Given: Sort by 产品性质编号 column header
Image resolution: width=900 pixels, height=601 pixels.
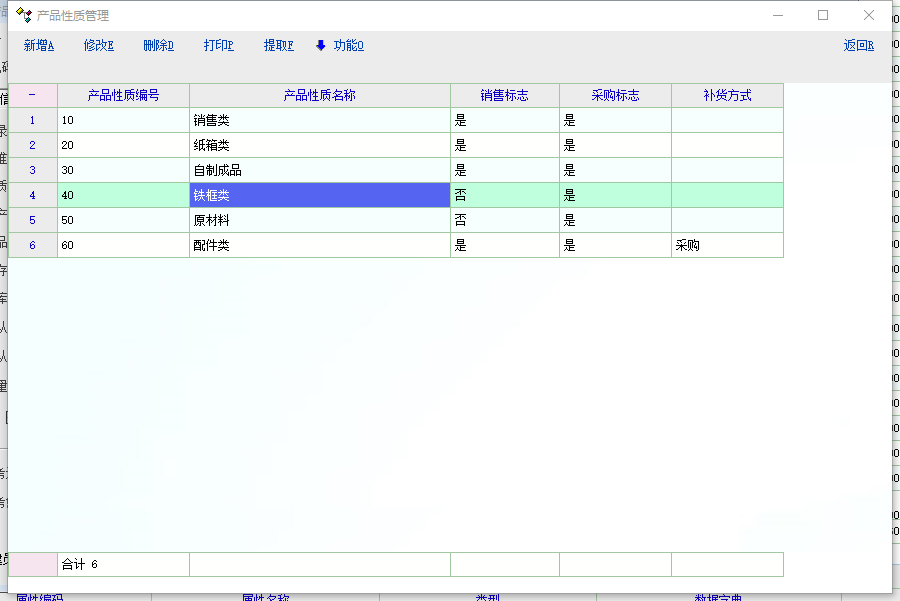Looking at the screenshot, I should pos(123,96).
